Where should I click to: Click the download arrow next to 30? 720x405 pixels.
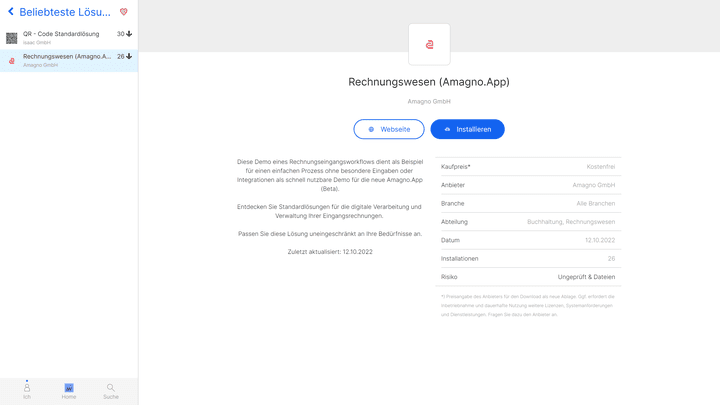(x=129, y=34)
